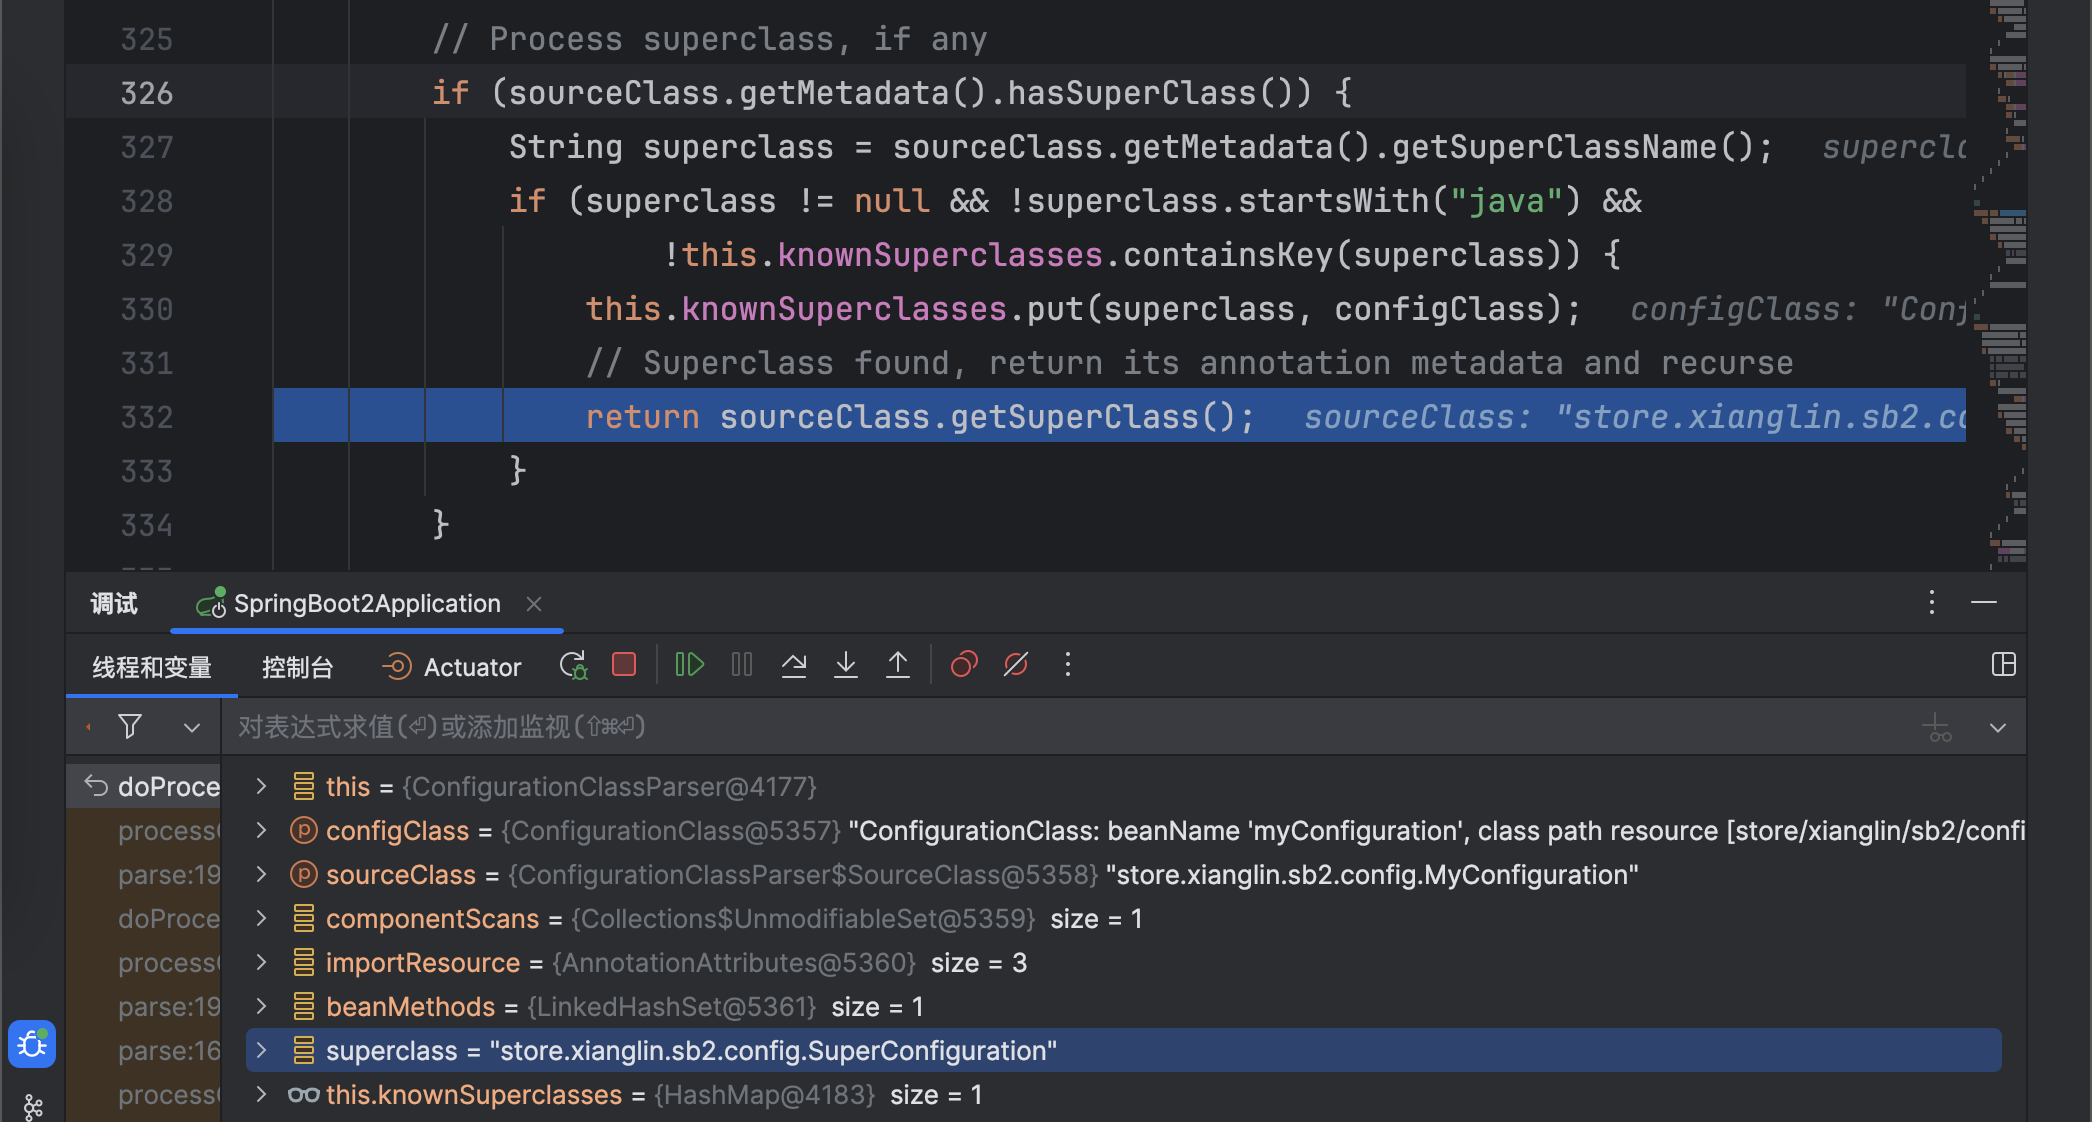Open more debug toolbar actions
The width and height of the screenshot is (2092, 1122).
(1068, 665)
